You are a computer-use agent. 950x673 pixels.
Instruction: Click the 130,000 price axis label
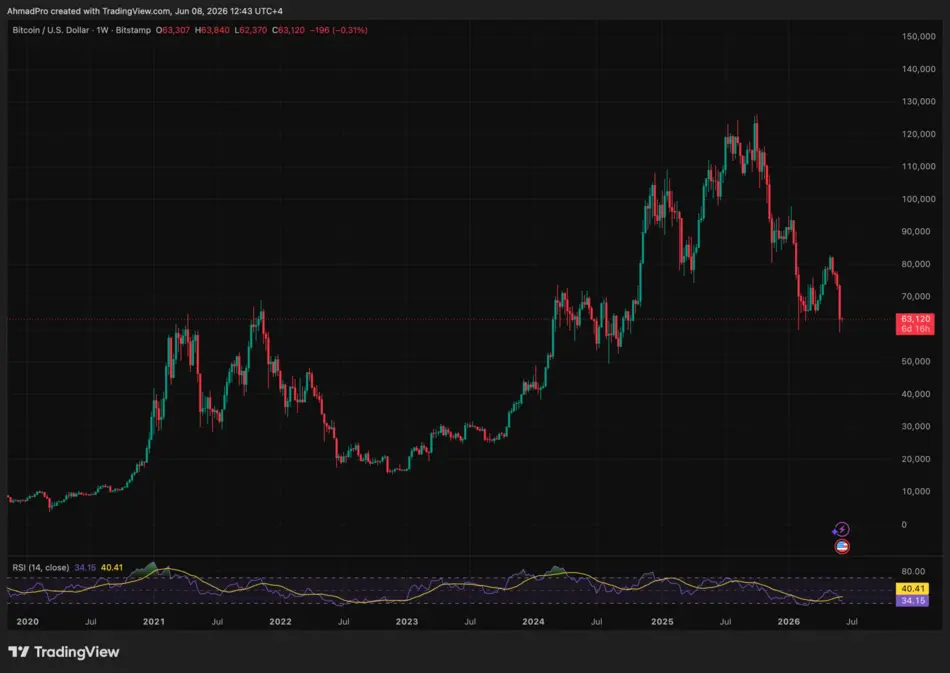click(918, 101)
